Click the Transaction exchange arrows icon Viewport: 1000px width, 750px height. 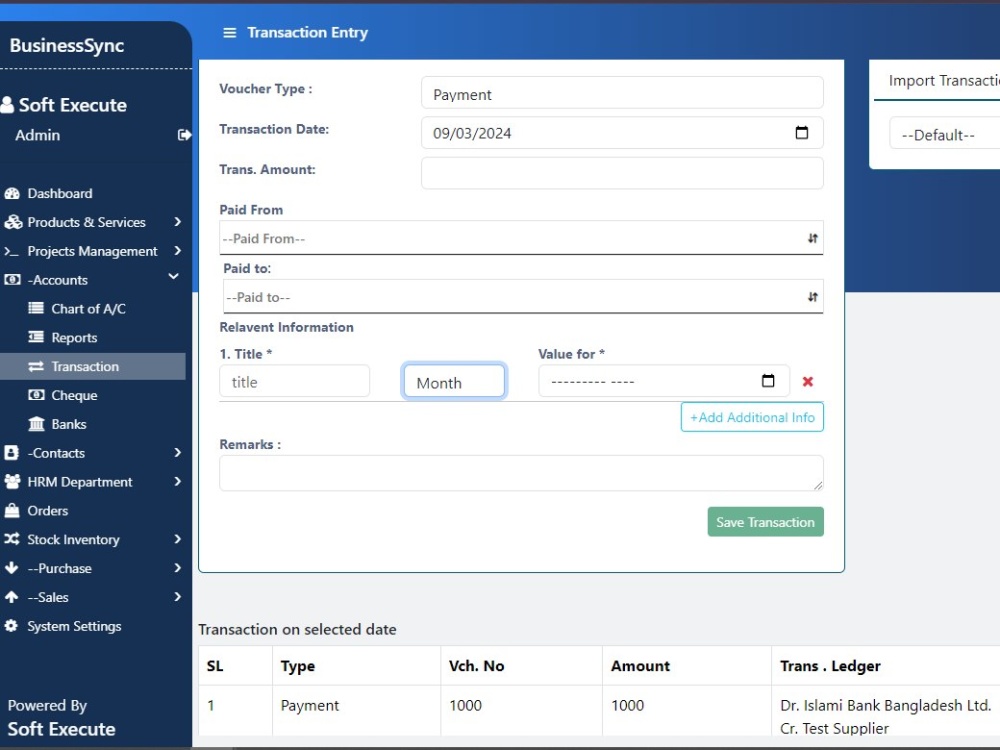tap(36, 367)
